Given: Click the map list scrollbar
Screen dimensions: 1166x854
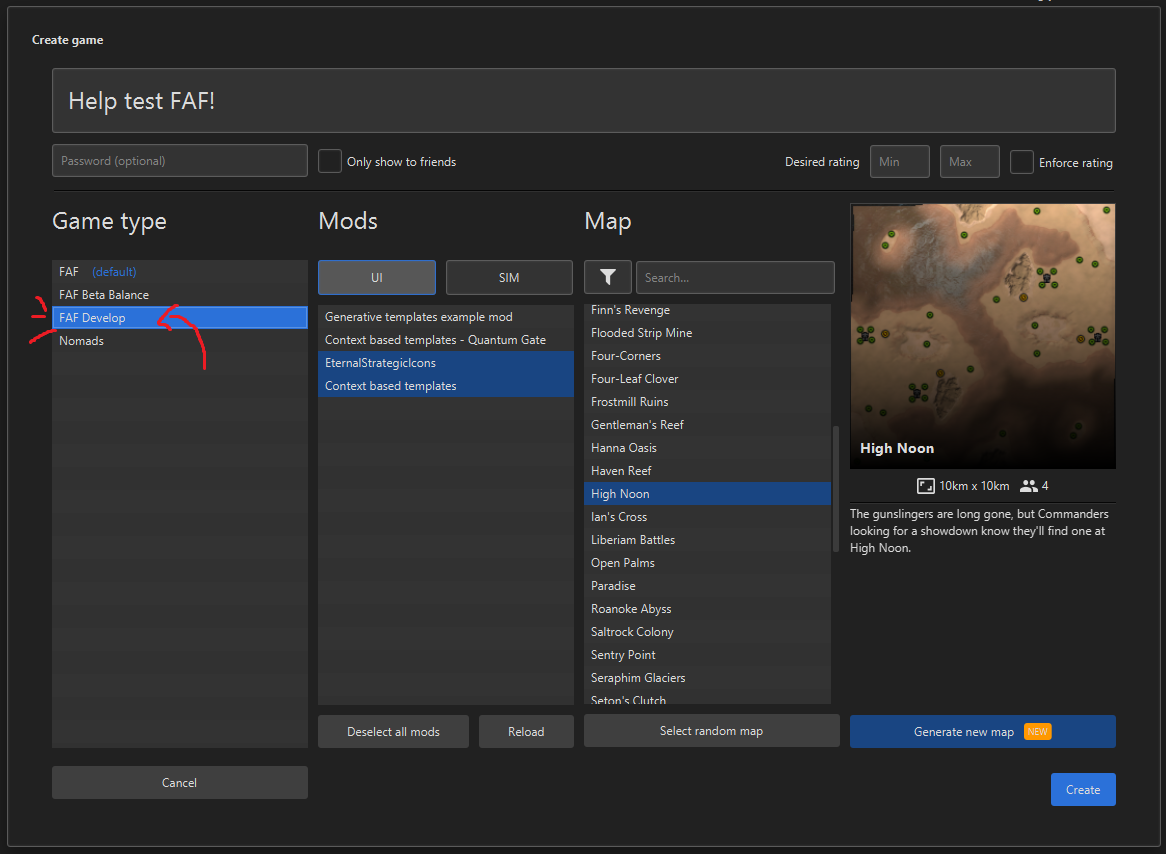Looking at the screenshot, I should 836,489.
